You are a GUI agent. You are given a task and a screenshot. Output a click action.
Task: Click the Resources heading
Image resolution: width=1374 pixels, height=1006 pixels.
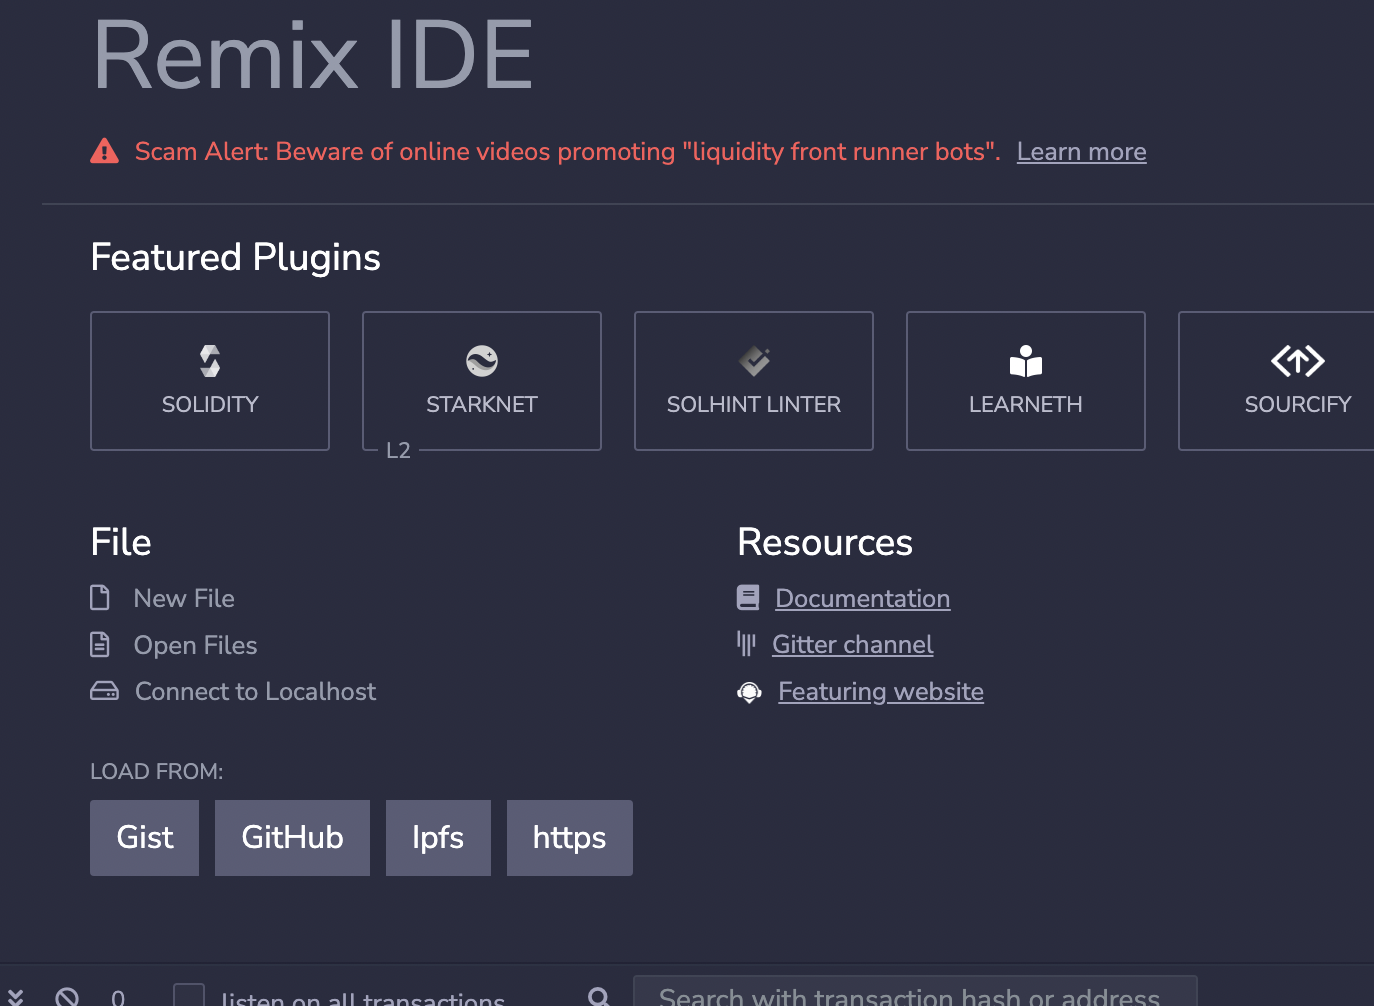(x=825, y=542)
